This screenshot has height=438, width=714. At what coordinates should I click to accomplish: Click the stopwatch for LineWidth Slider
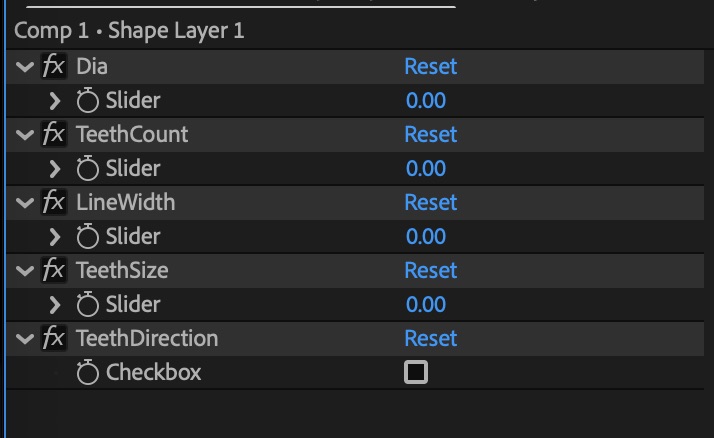coord(88,237)
